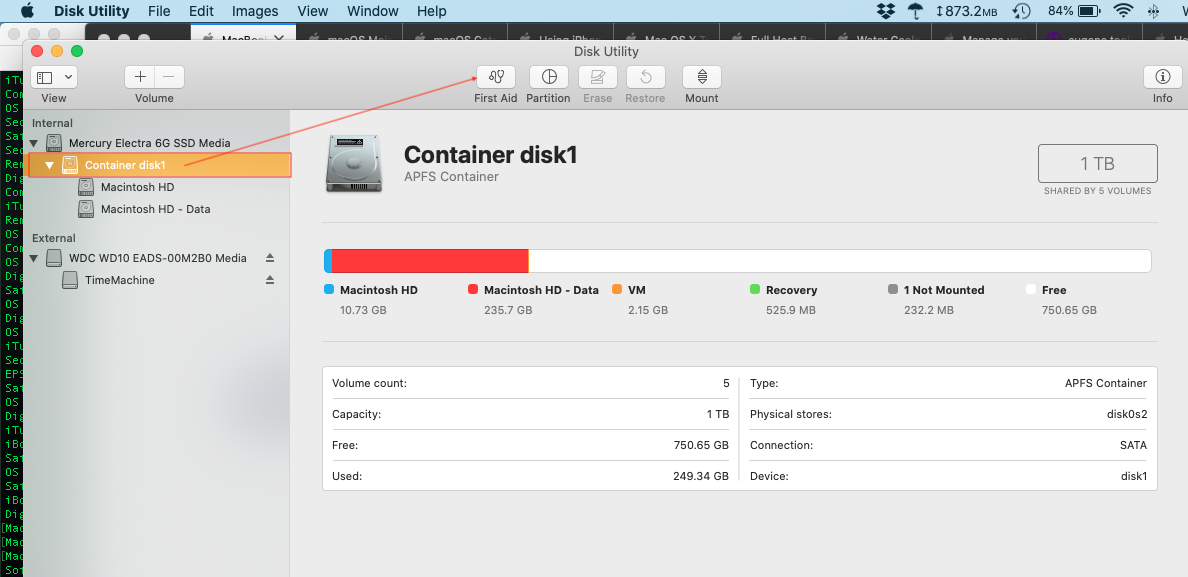Screen dimensions: 1188x577
Task: Open the View sidebar options dropdown
Action: 54,77
